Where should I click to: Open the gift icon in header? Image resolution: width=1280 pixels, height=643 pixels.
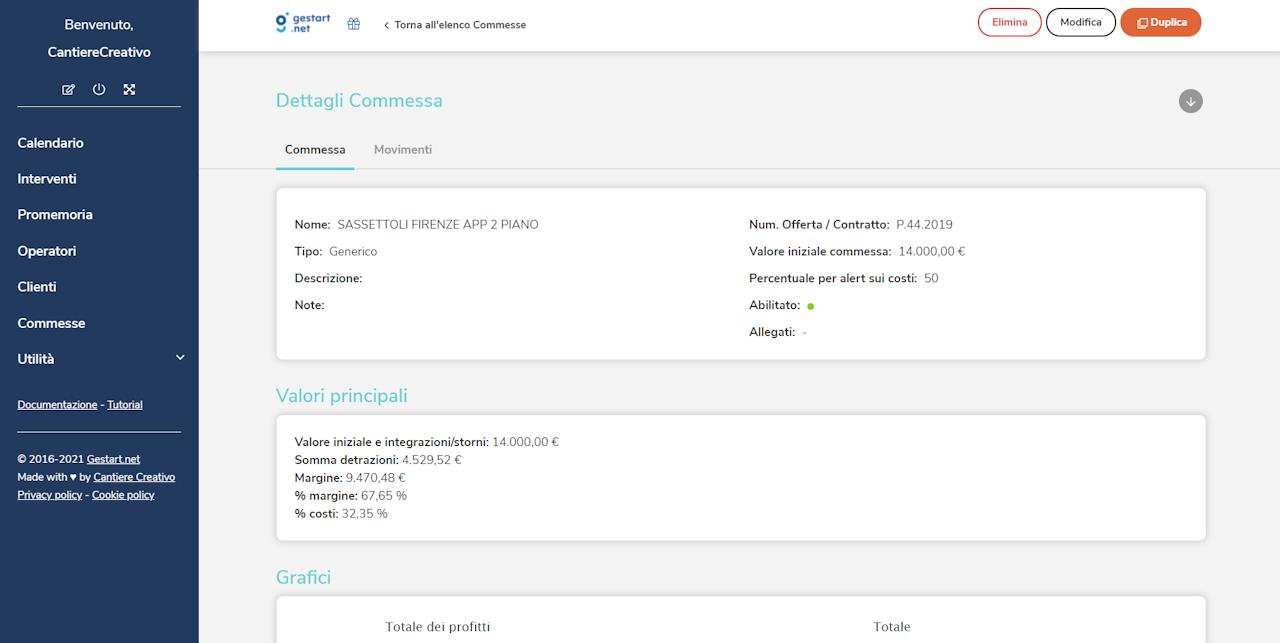[x=354, y=24]
